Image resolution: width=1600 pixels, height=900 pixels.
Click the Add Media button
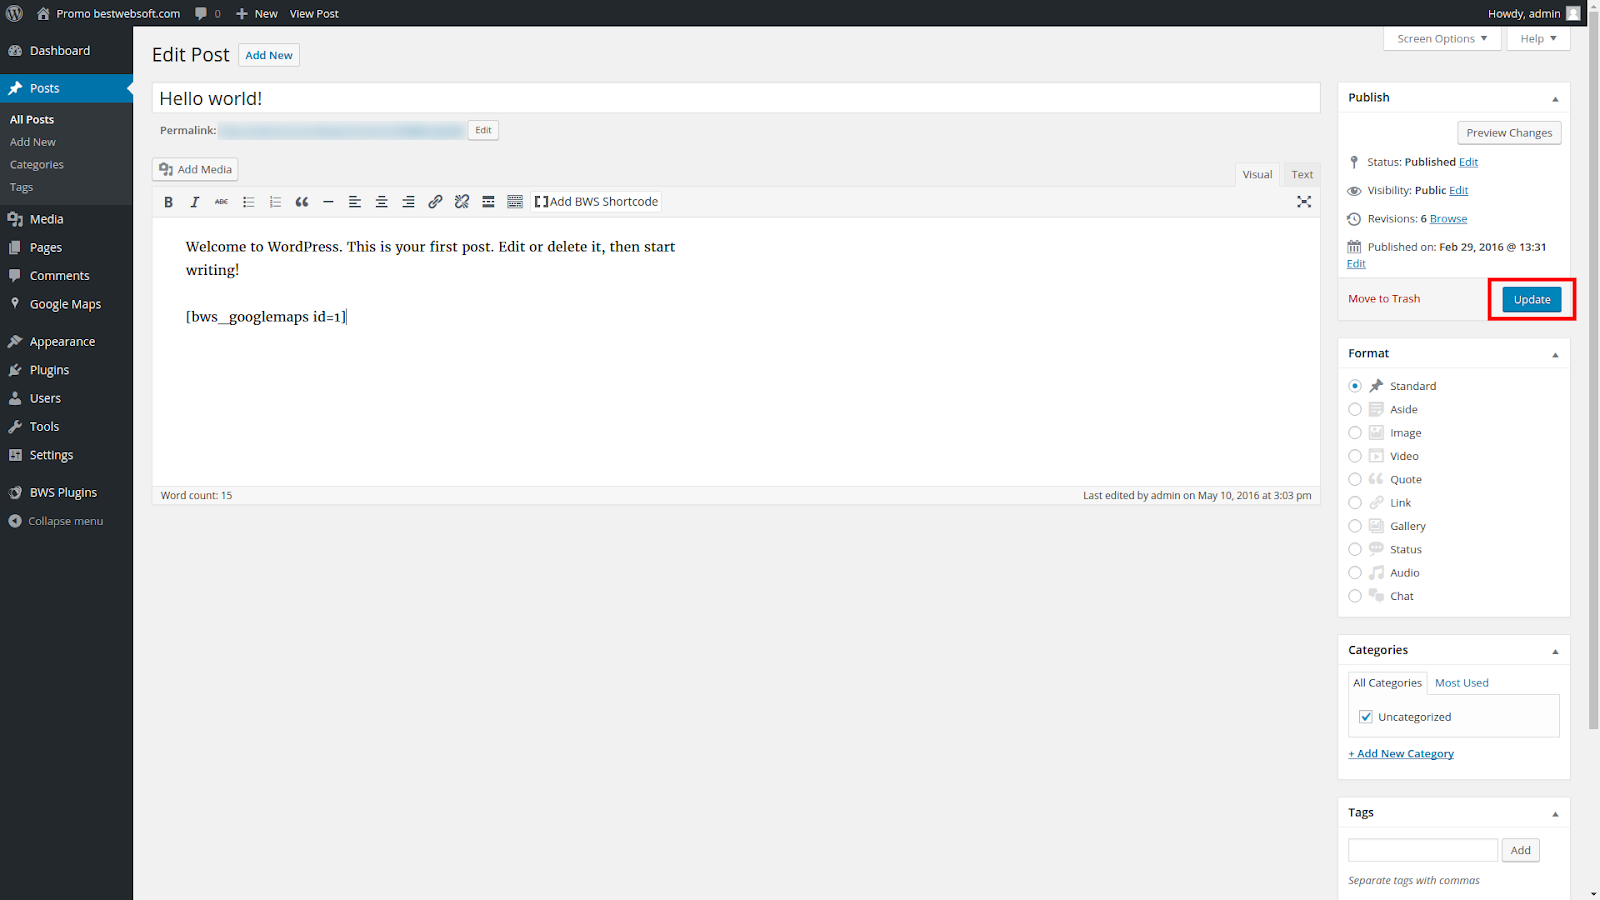(x=195, y=169)
